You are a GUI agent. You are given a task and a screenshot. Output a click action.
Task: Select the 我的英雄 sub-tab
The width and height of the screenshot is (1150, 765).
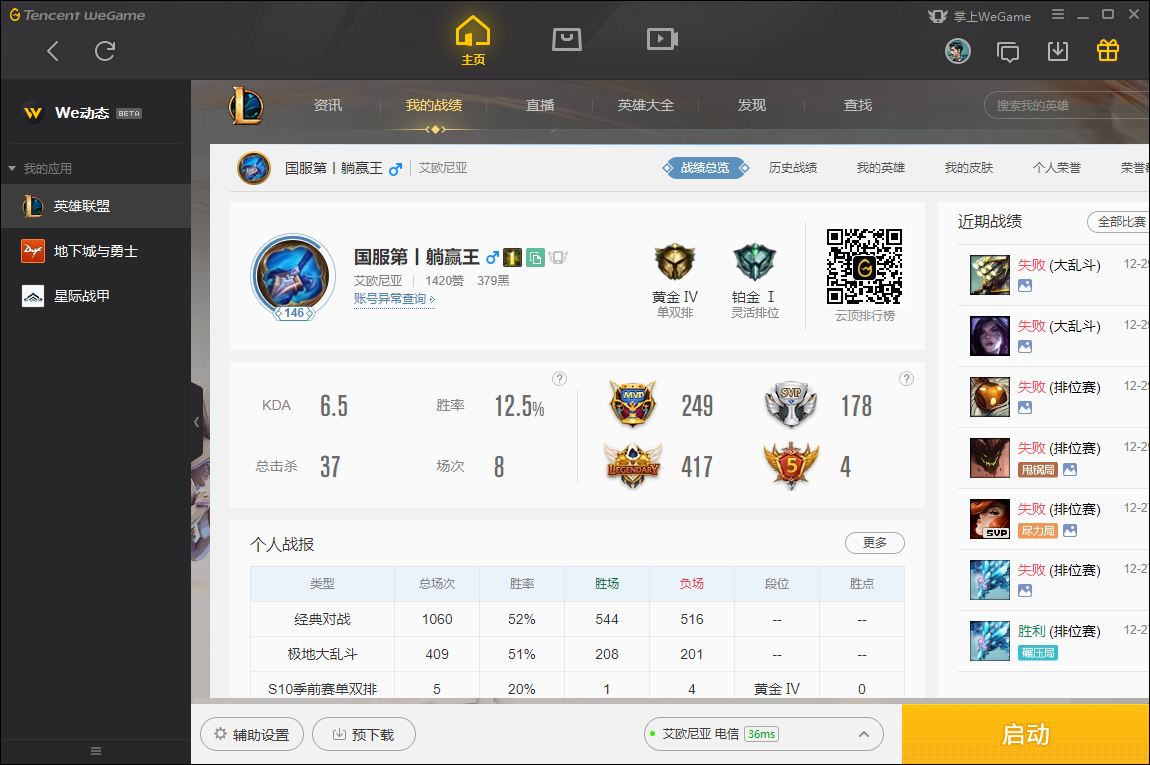[x=881, y=168]
